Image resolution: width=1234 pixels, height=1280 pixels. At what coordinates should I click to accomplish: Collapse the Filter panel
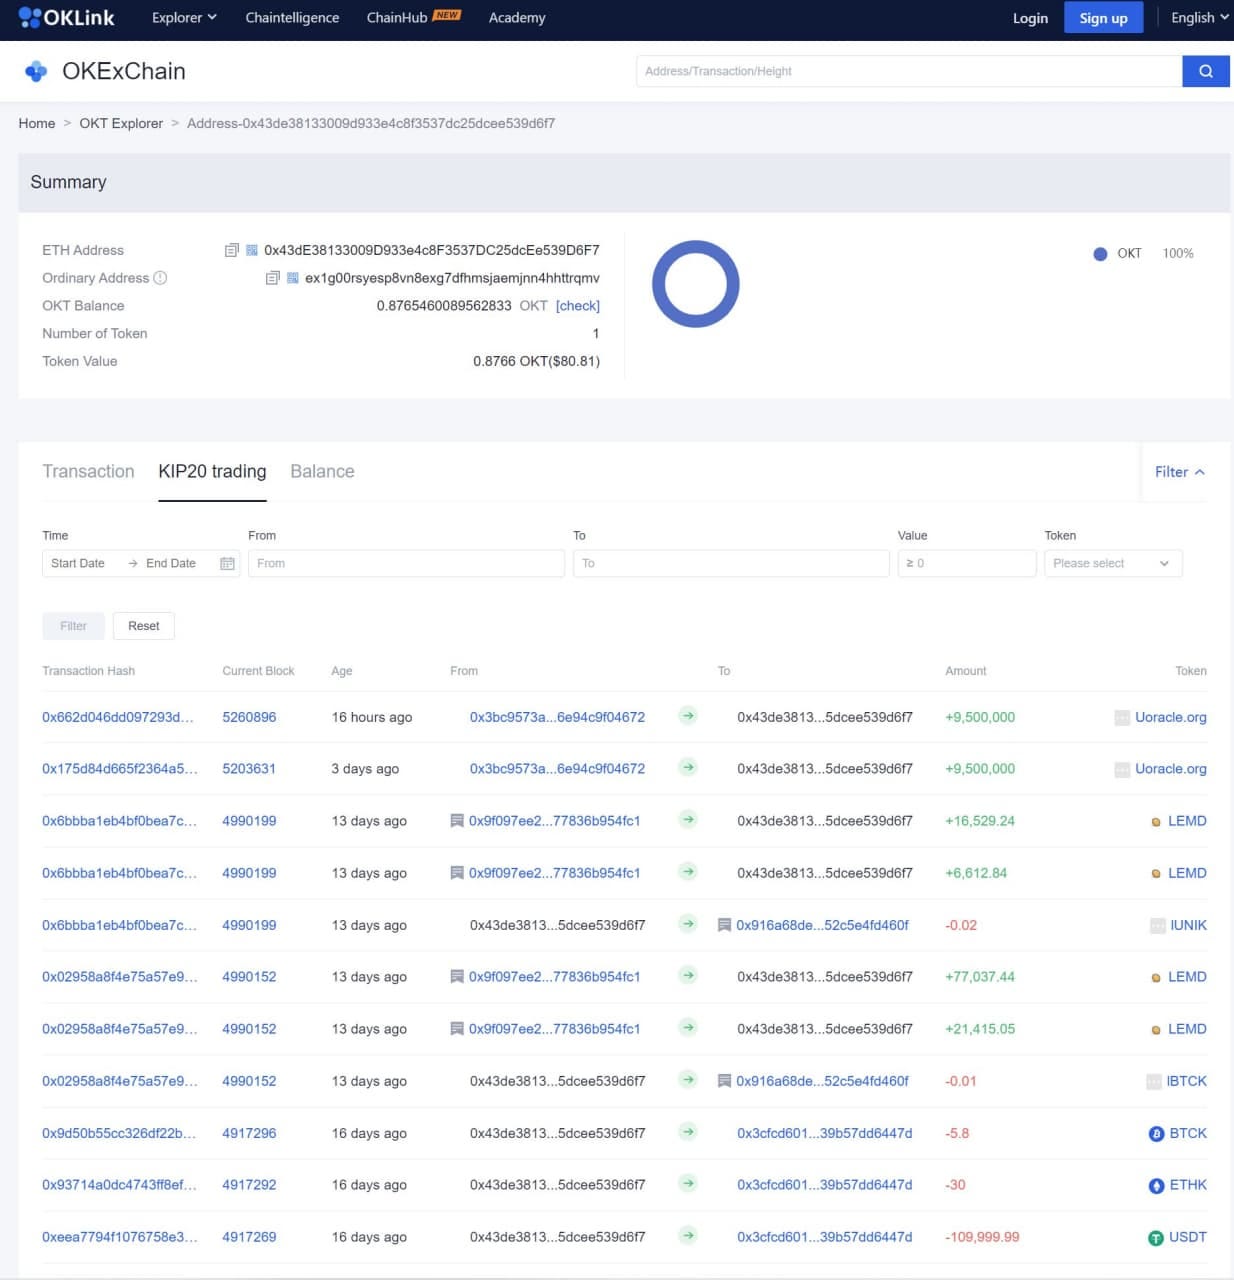pos(1179,472)
